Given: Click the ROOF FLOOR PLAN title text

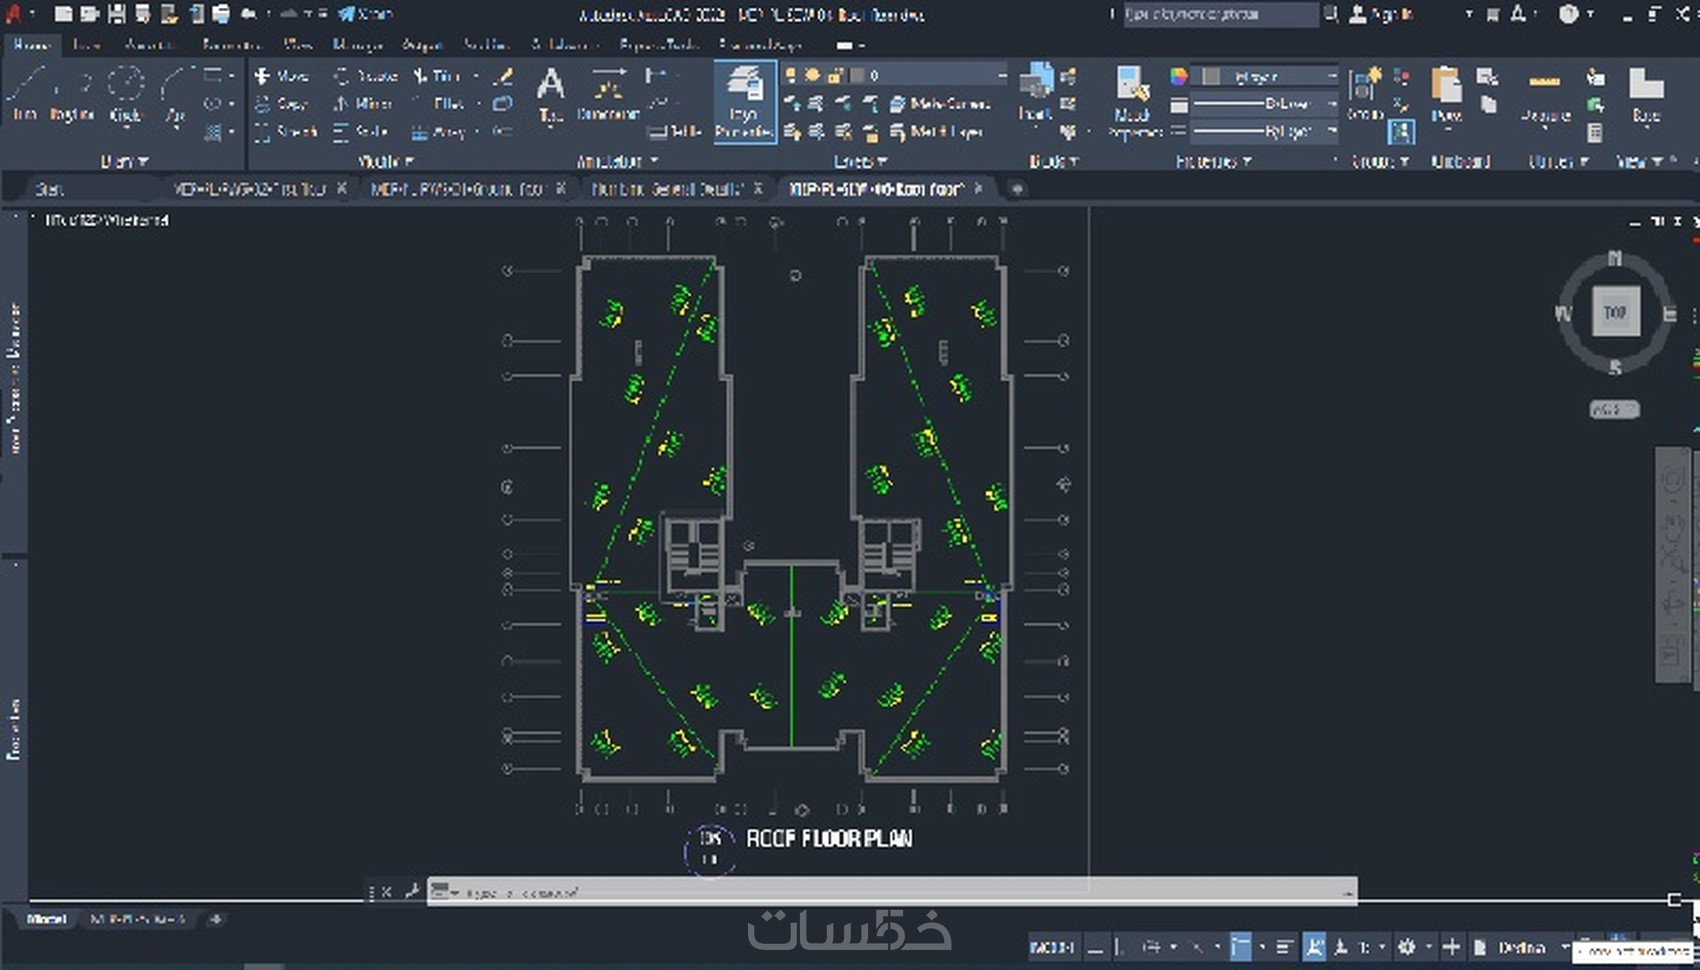Looking at the screenshot, I should 829,839.
